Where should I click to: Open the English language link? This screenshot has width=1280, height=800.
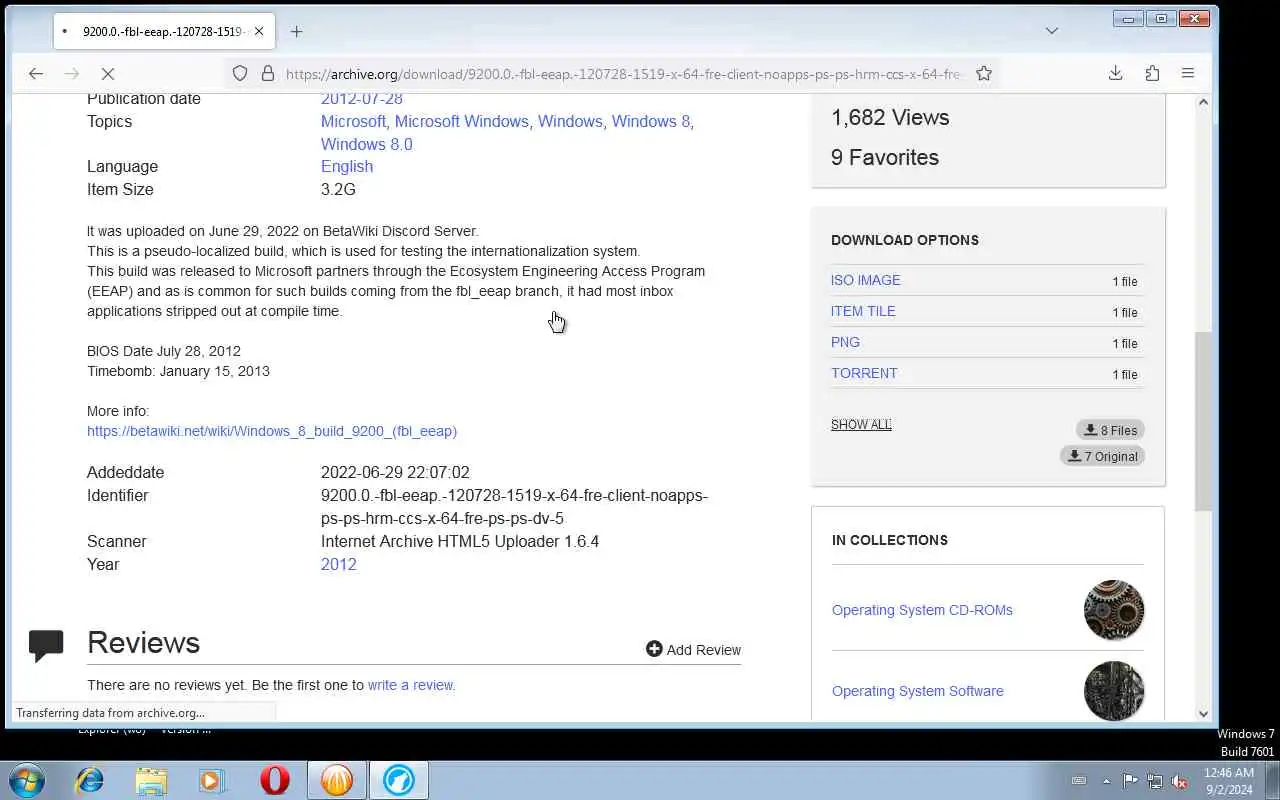pos(347,166)
